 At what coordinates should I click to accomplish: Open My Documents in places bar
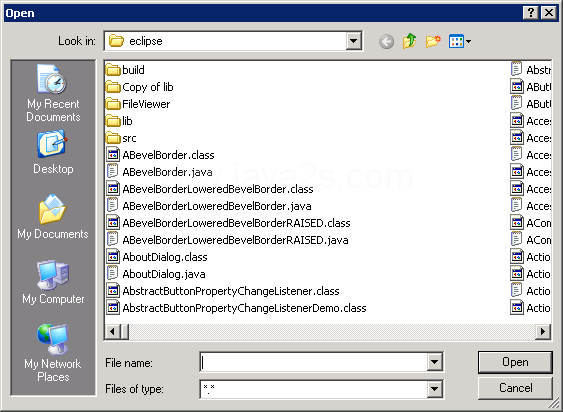pos(53,217)
